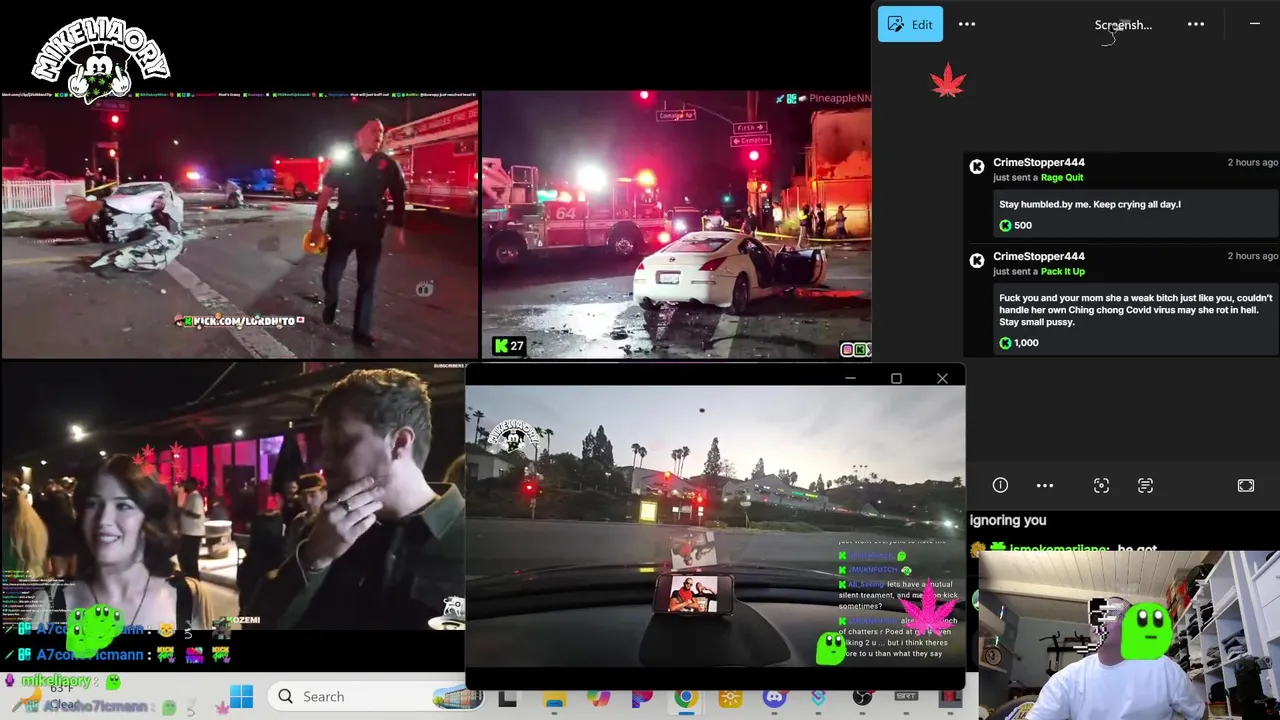
Task: Click the Edit button in Photos viewer
Action: 910,24
